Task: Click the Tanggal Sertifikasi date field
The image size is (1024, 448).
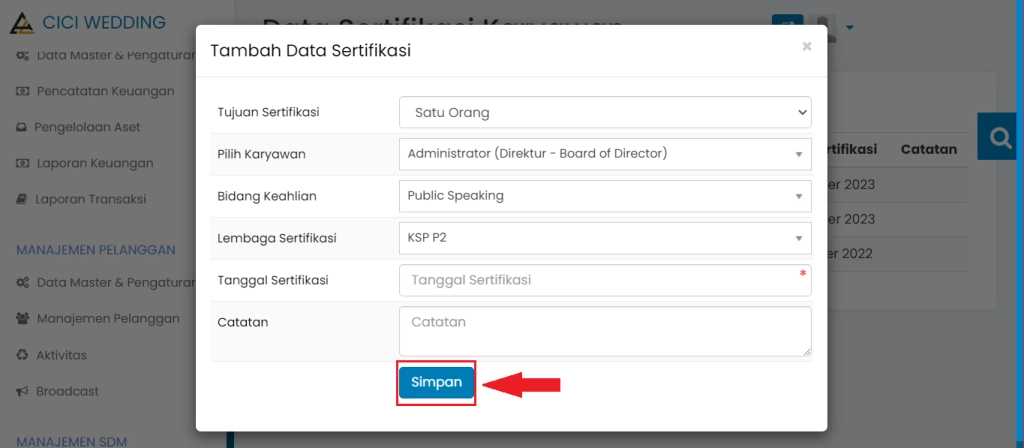Action: click(x=605, y=280)
